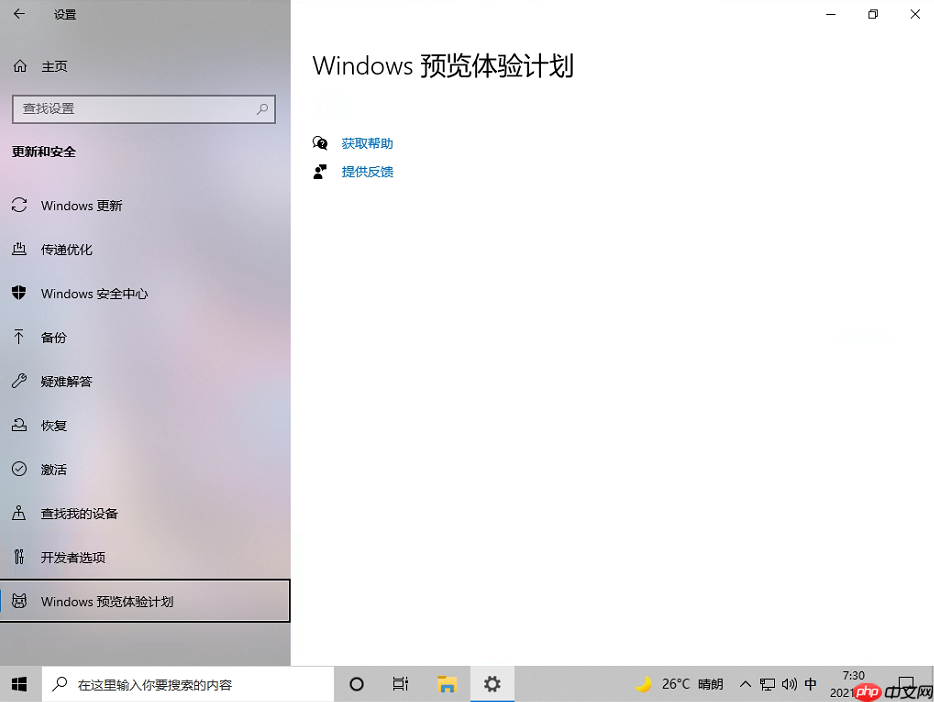Viewport: 934px width, 702px height.
Task: Click the 开发者选项 icon
Action: point(19,557)
